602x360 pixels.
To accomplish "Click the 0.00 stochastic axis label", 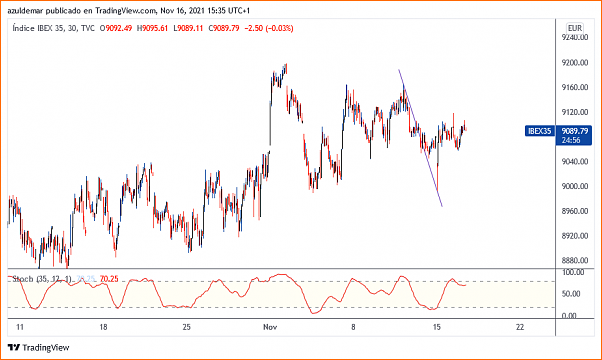I will tap(569, 315).
